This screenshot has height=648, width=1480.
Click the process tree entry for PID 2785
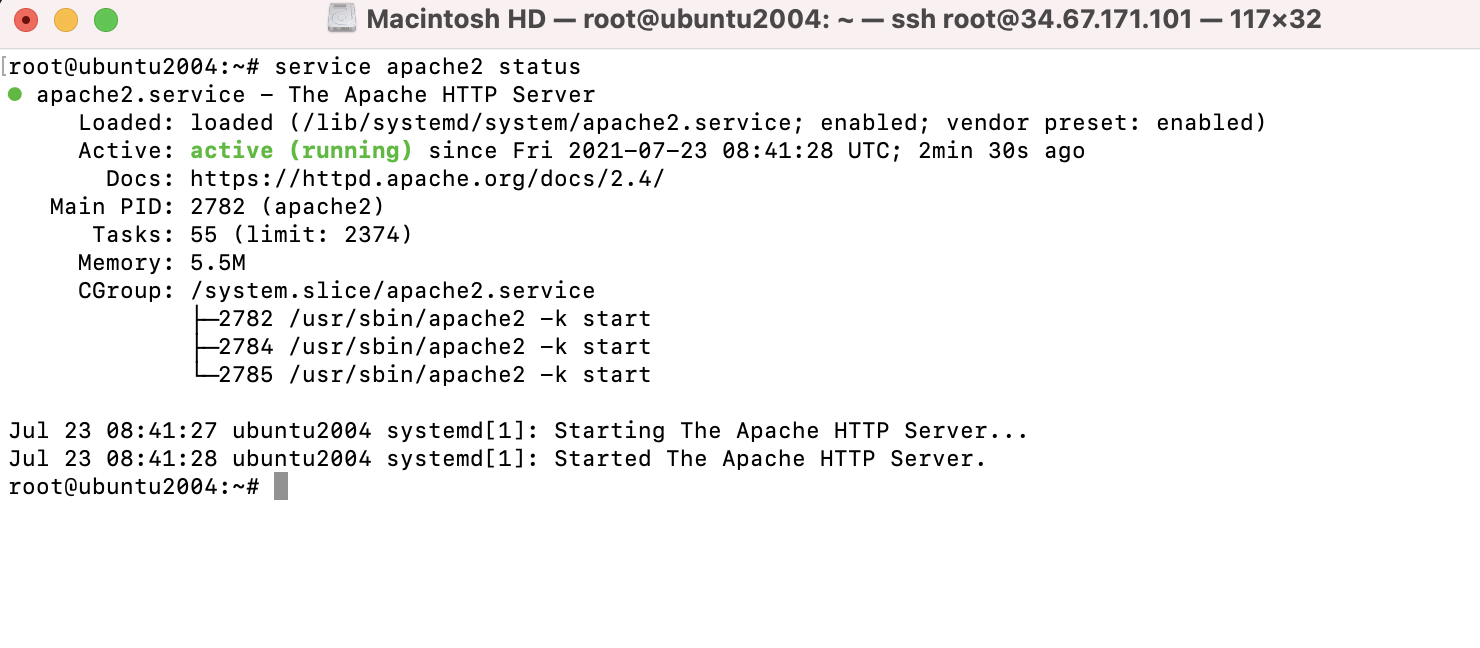pos(420,375)
